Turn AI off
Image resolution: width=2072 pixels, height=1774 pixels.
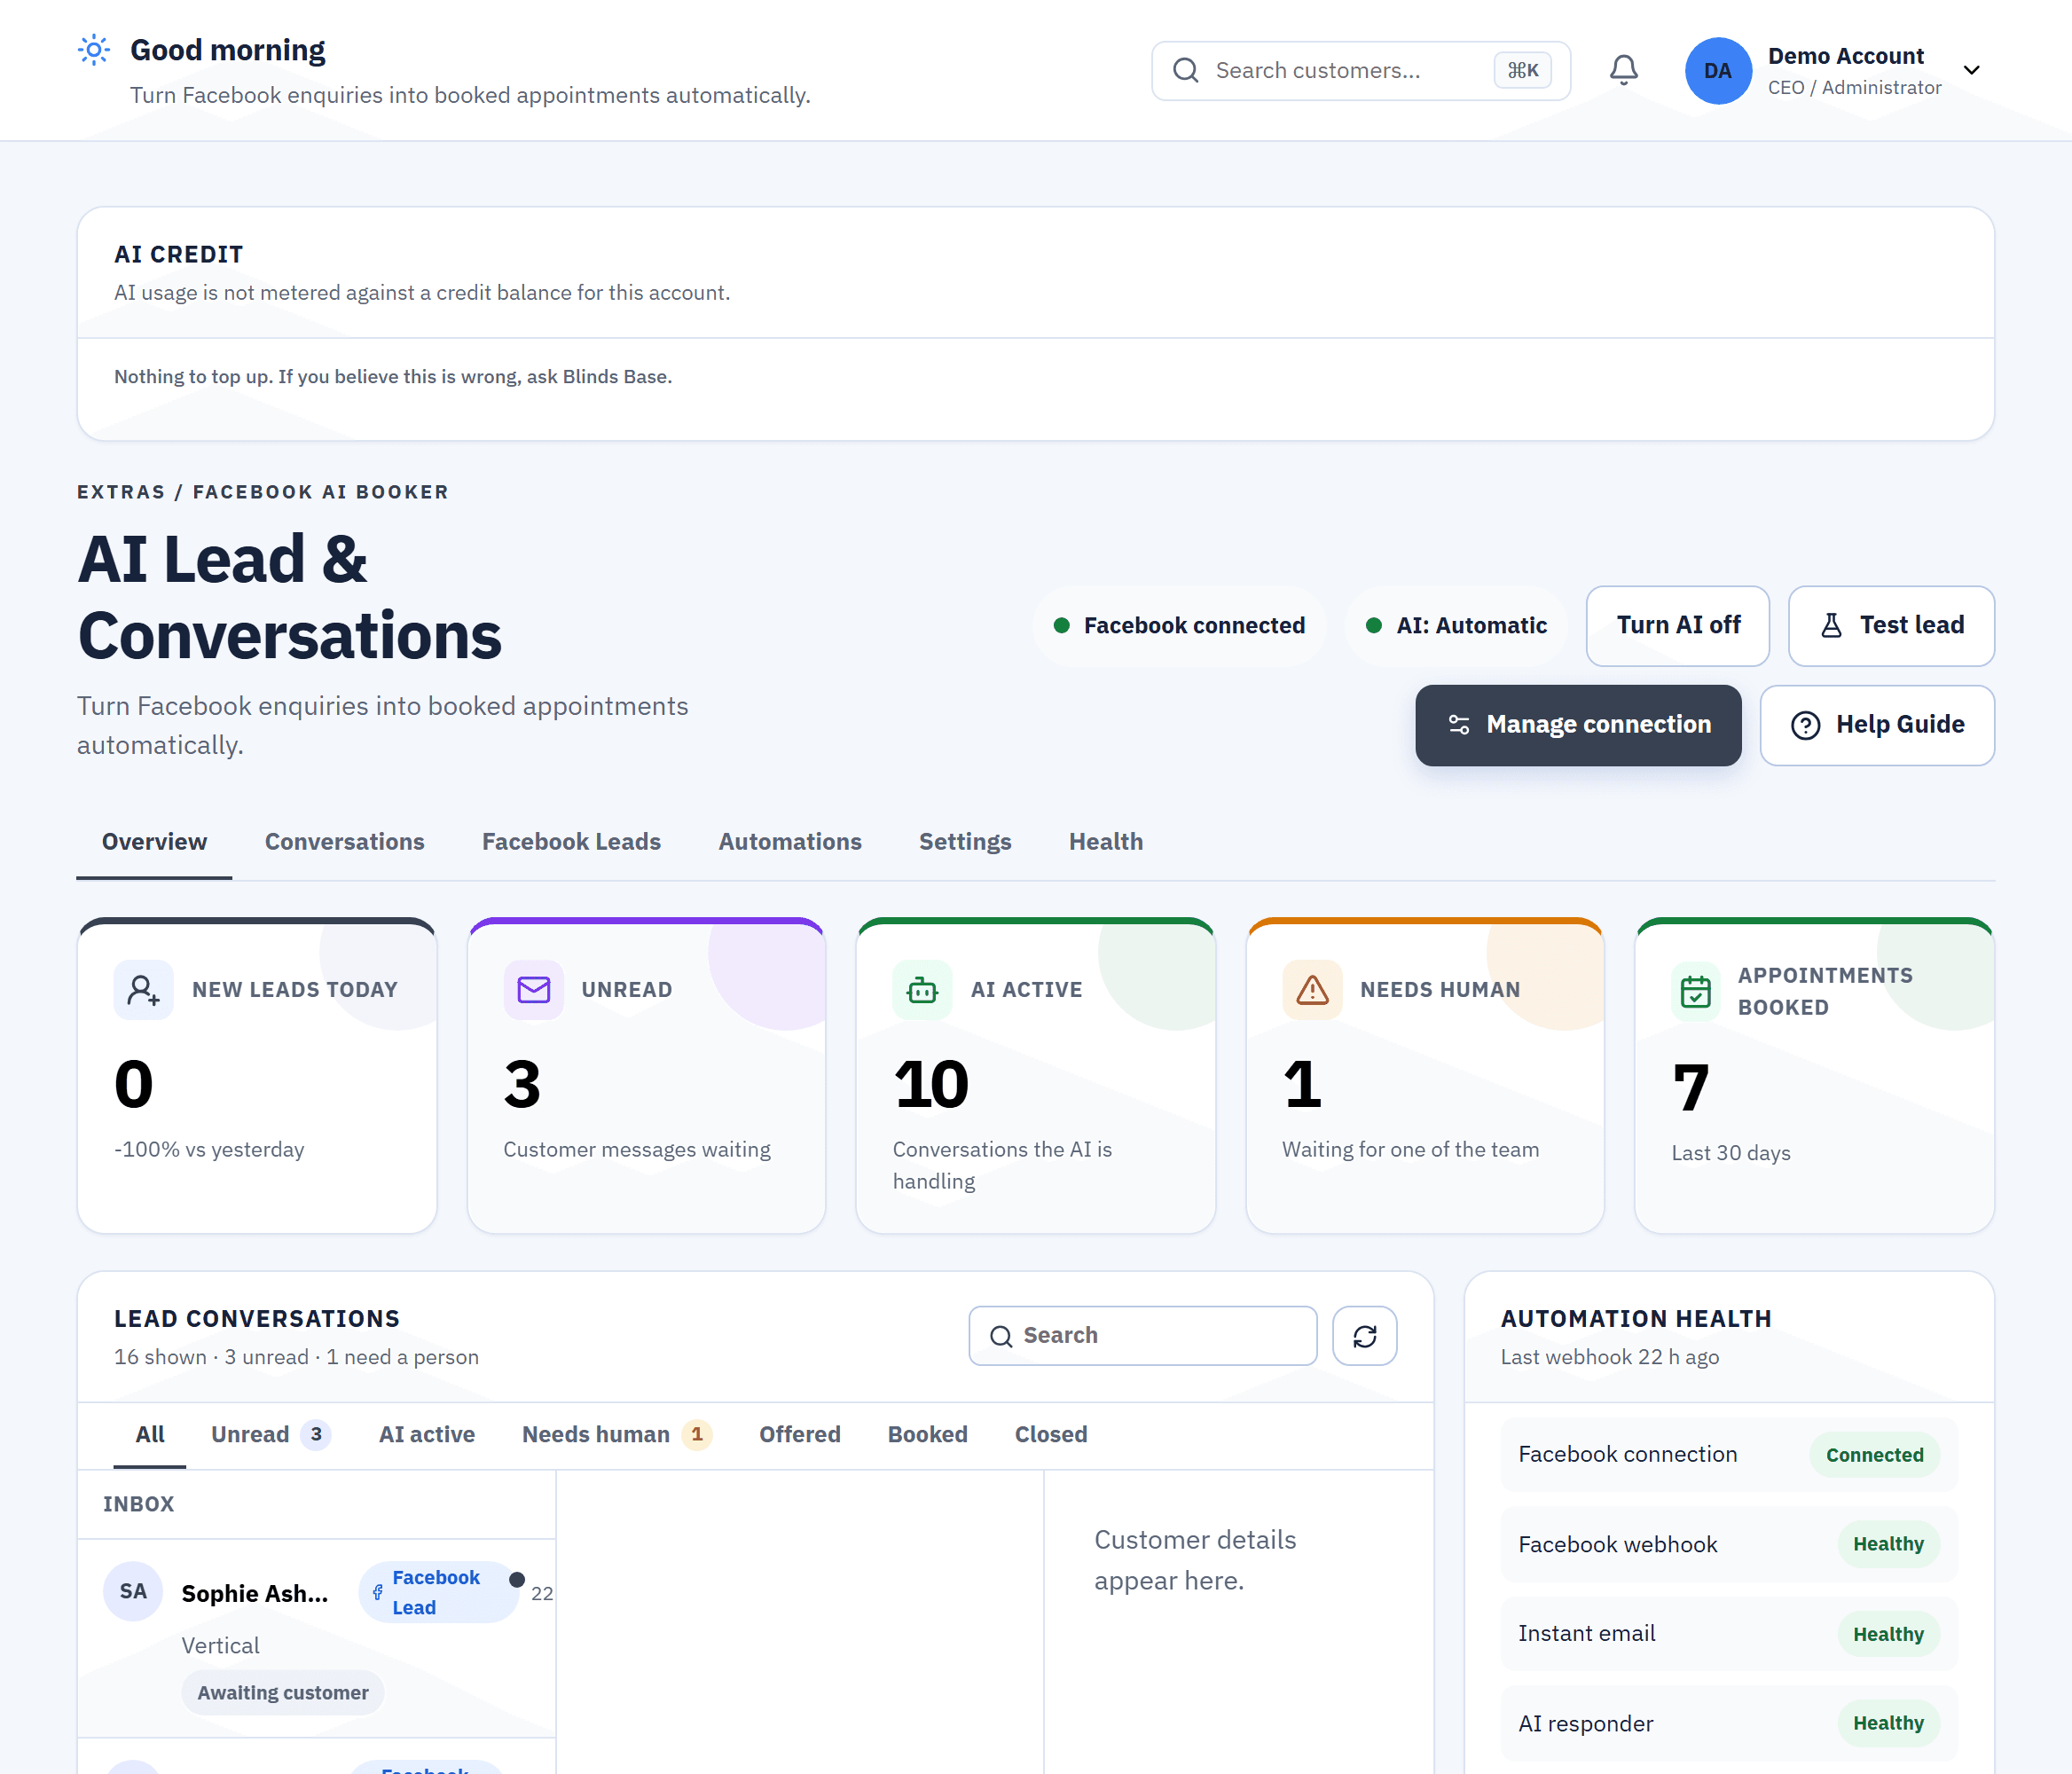1678,626
